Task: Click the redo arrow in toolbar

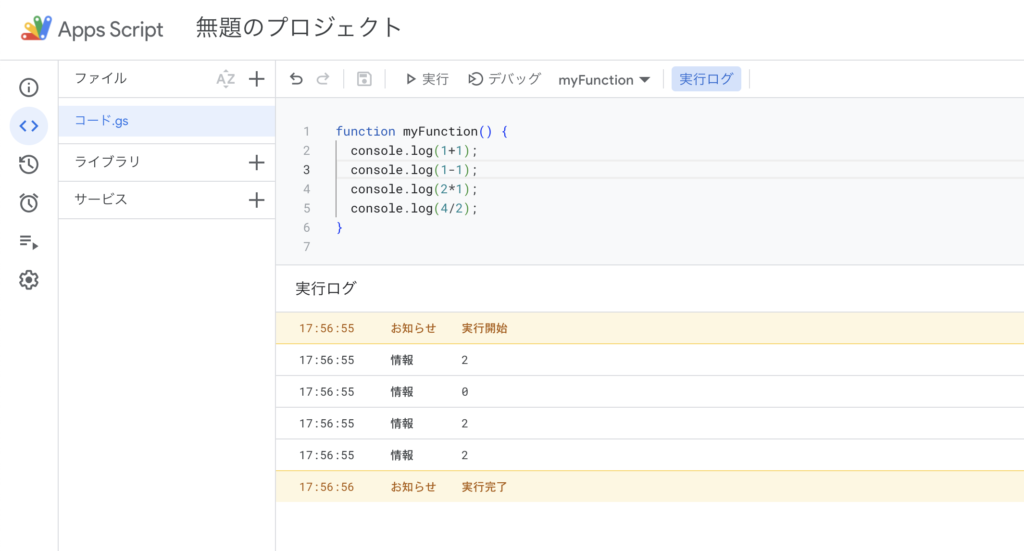Action: click(322, 79)
